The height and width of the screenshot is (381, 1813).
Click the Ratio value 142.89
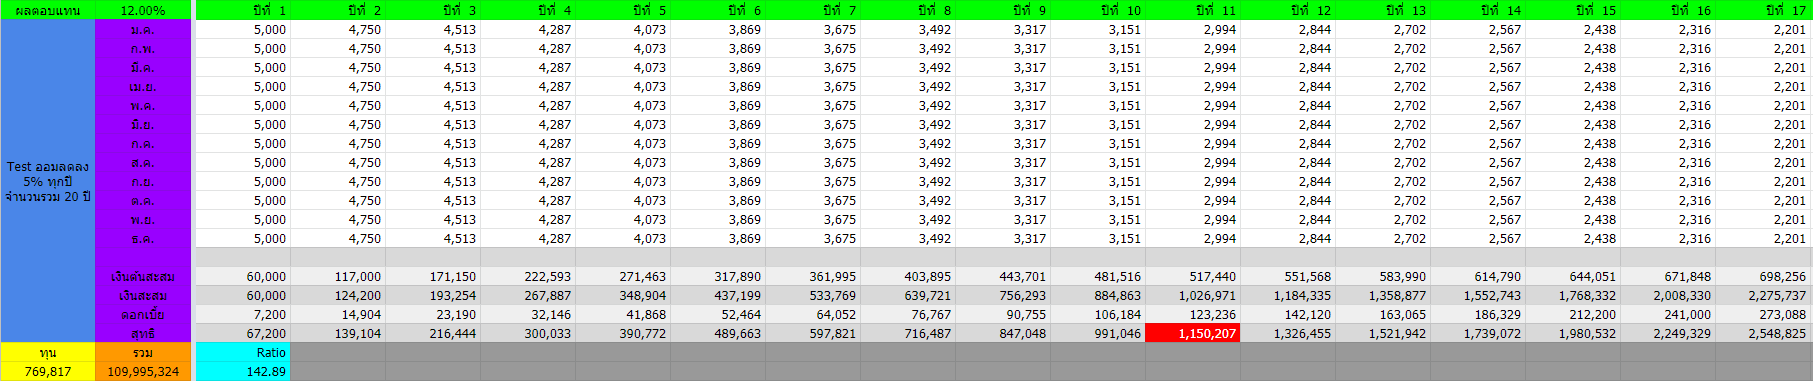click(243, 372)
